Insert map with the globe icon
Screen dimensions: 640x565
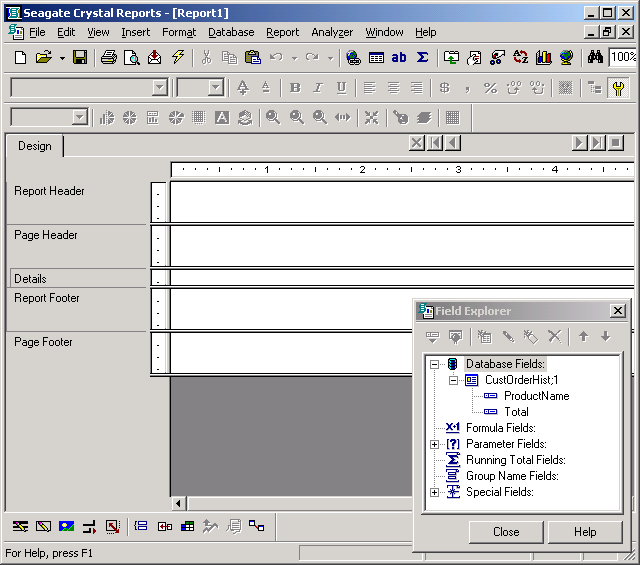click(x=567, y=58)
